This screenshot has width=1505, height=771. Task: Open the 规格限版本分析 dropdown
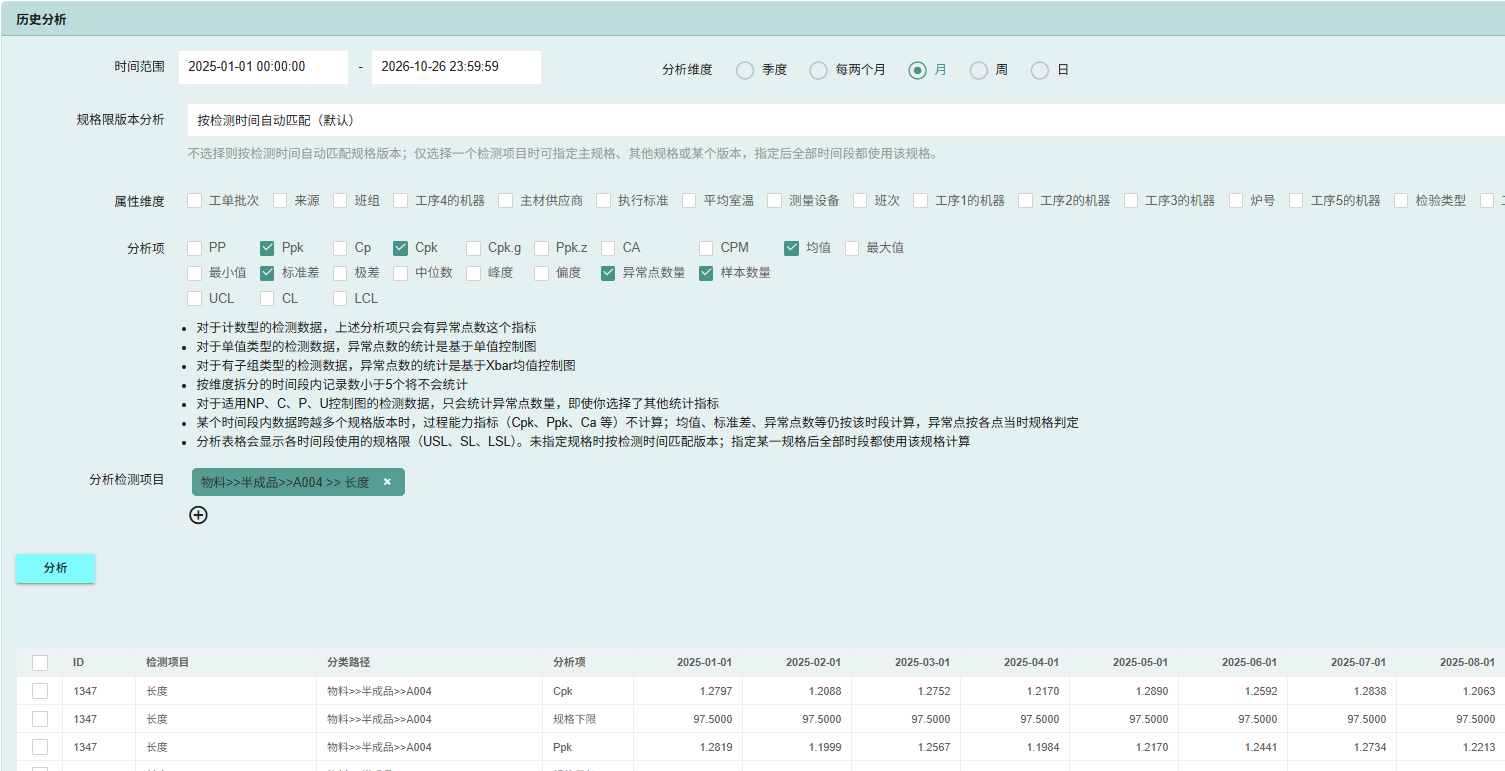click(846, 120)
